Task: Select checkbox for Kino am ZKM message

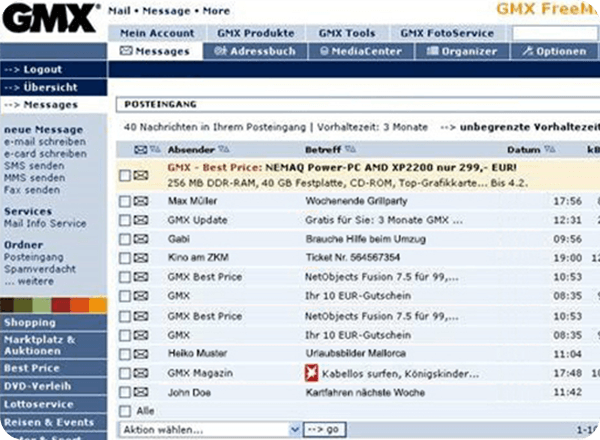Action: coord(125,258)
